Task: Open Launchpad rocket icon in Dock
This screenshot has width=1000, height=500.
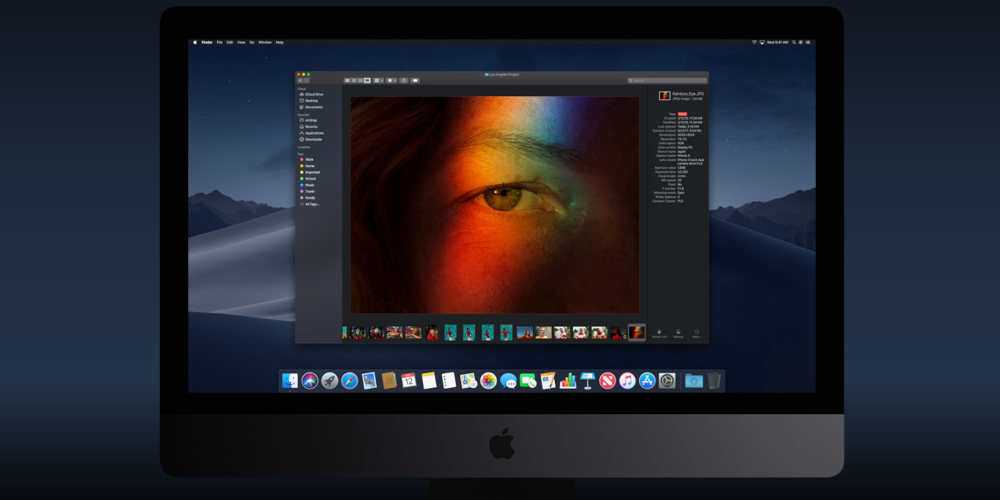Action: [x=330, y=381]
